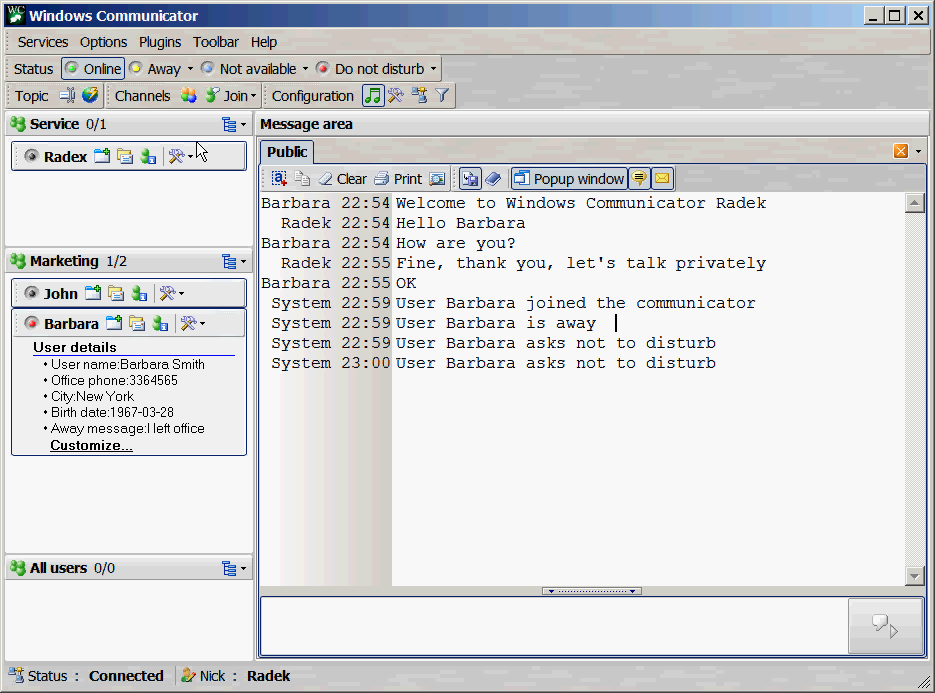Screen dimensions: 935x693
Task: Expand the wrench tools dropdown for Barbara
Action: point(192,323)
